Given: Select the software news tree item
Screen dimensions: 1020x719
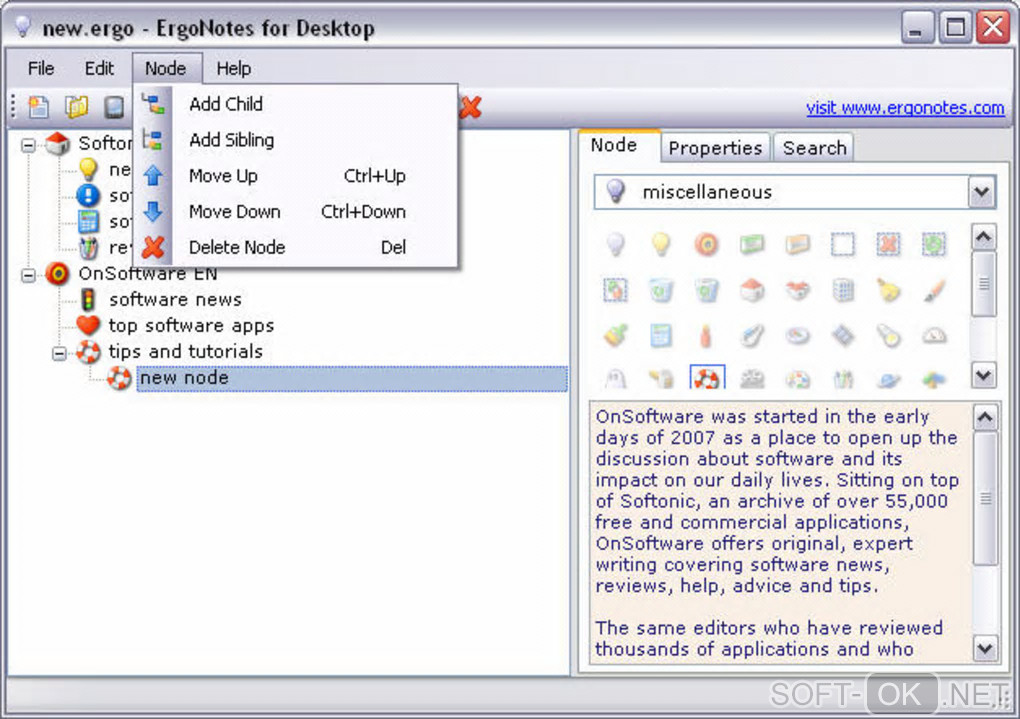Looking at the screenshot, I should [175, 299].
